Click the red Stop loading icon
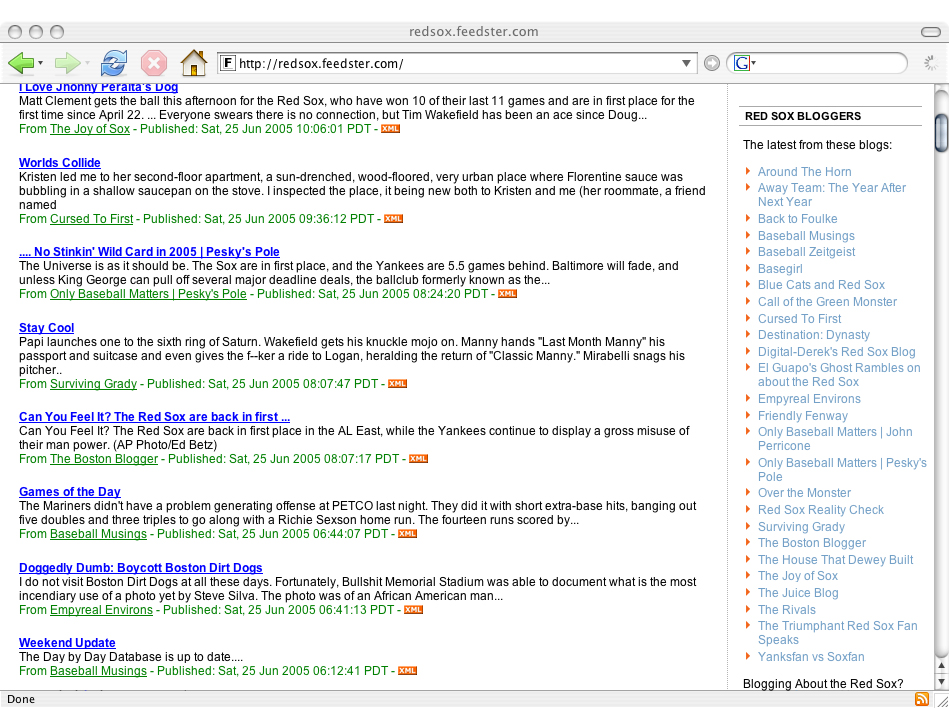The image size is (949, 708). [x=154, y=63]
